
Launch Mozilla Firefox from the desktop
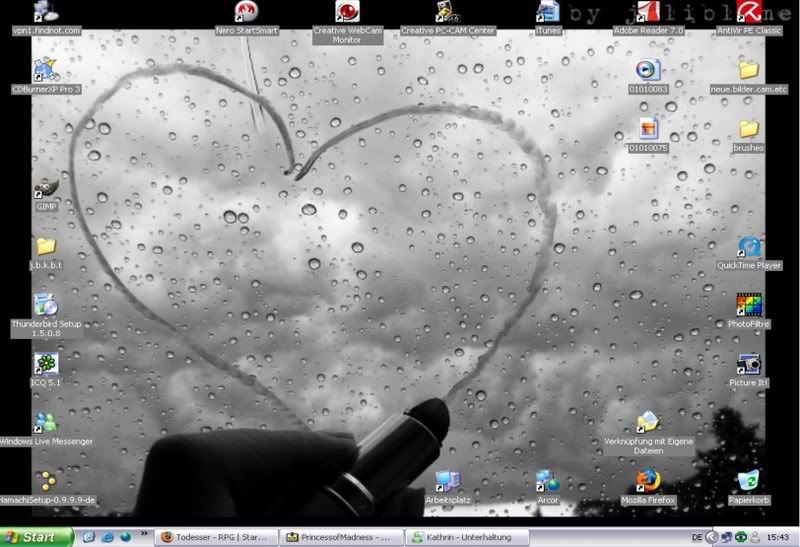tap(648, 481)
